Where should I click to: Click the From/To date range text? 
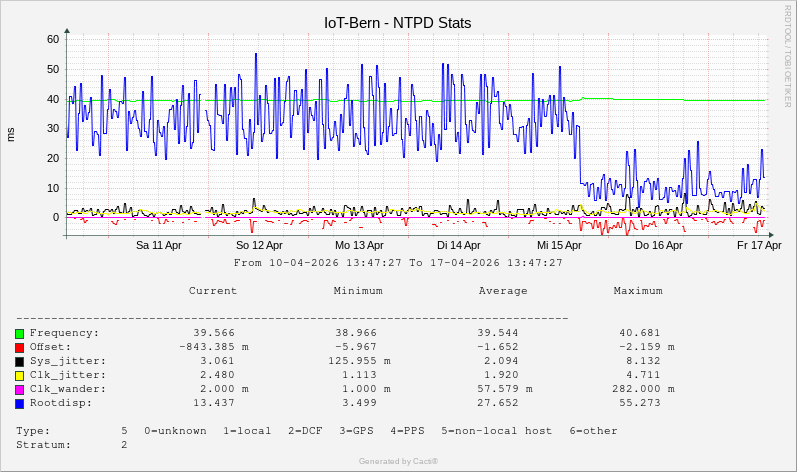pos(398,263)
